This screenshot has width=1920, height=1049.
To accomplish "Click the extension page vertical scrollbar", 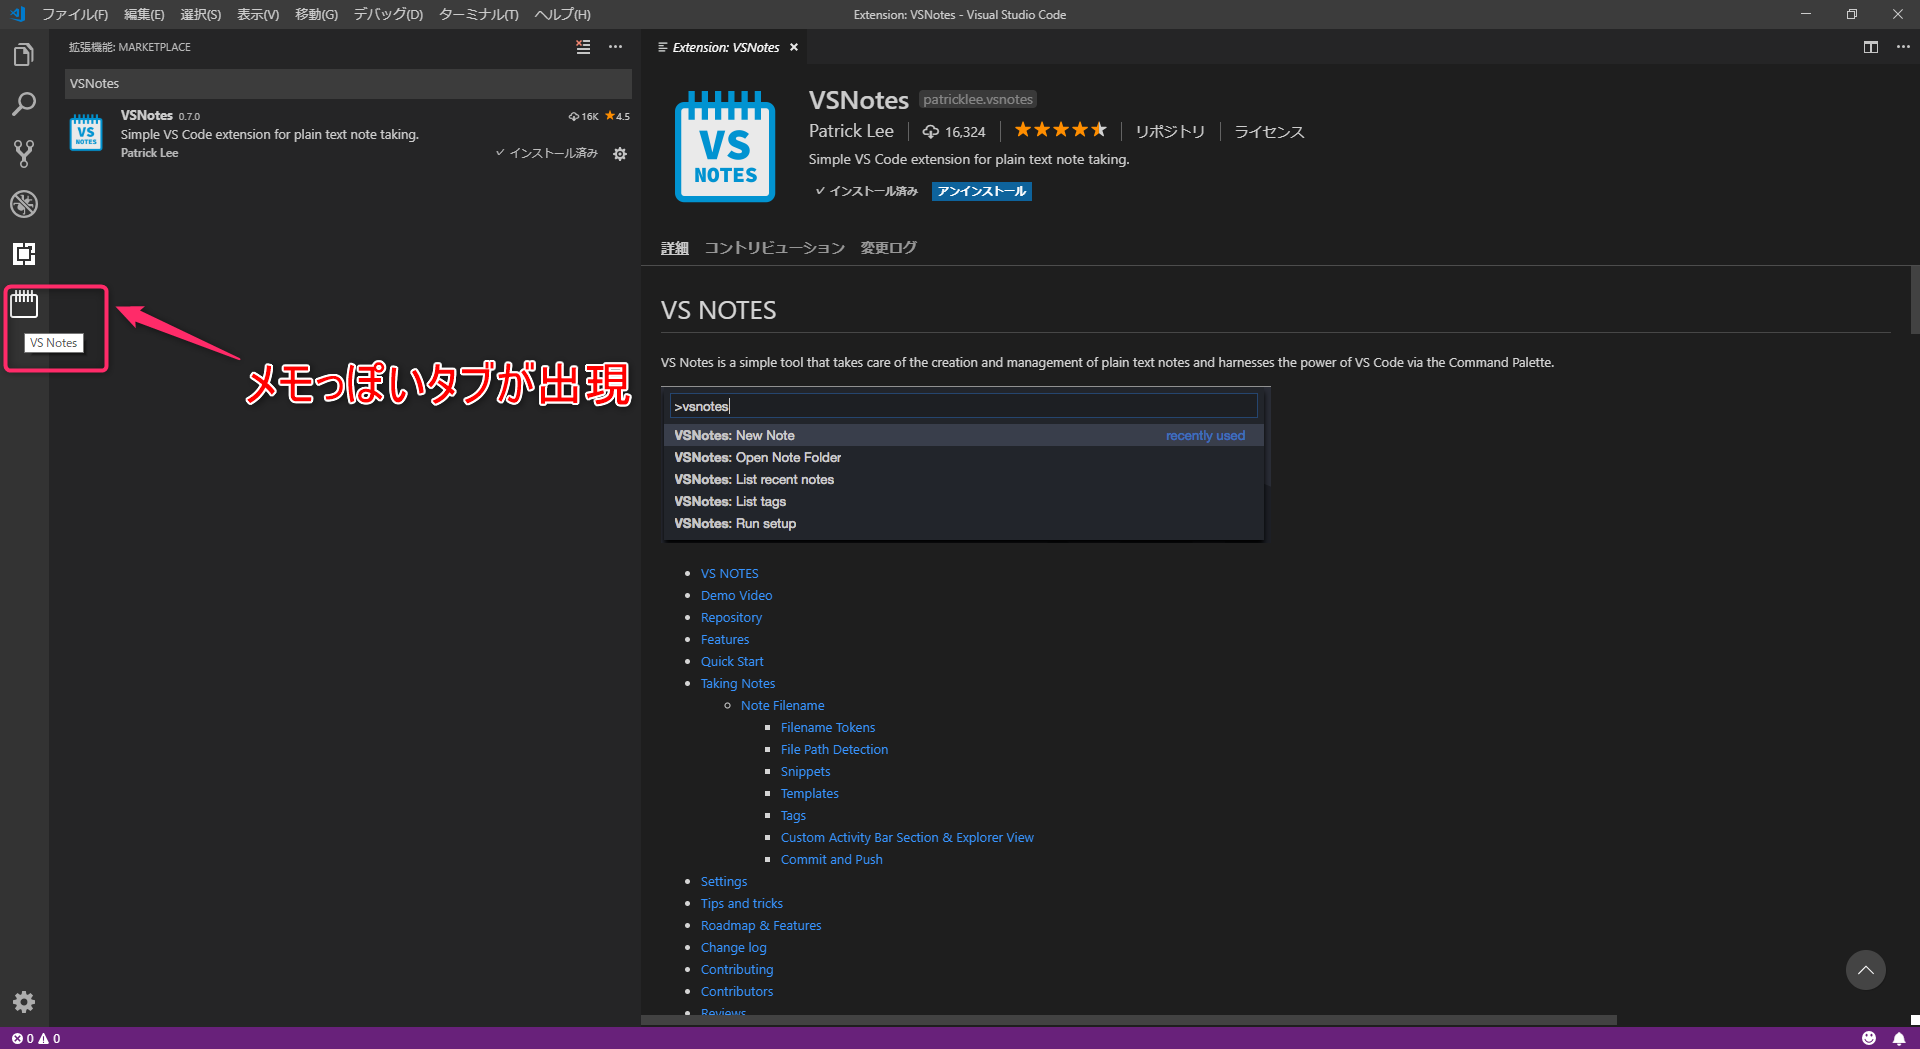I will [1914, 300].
